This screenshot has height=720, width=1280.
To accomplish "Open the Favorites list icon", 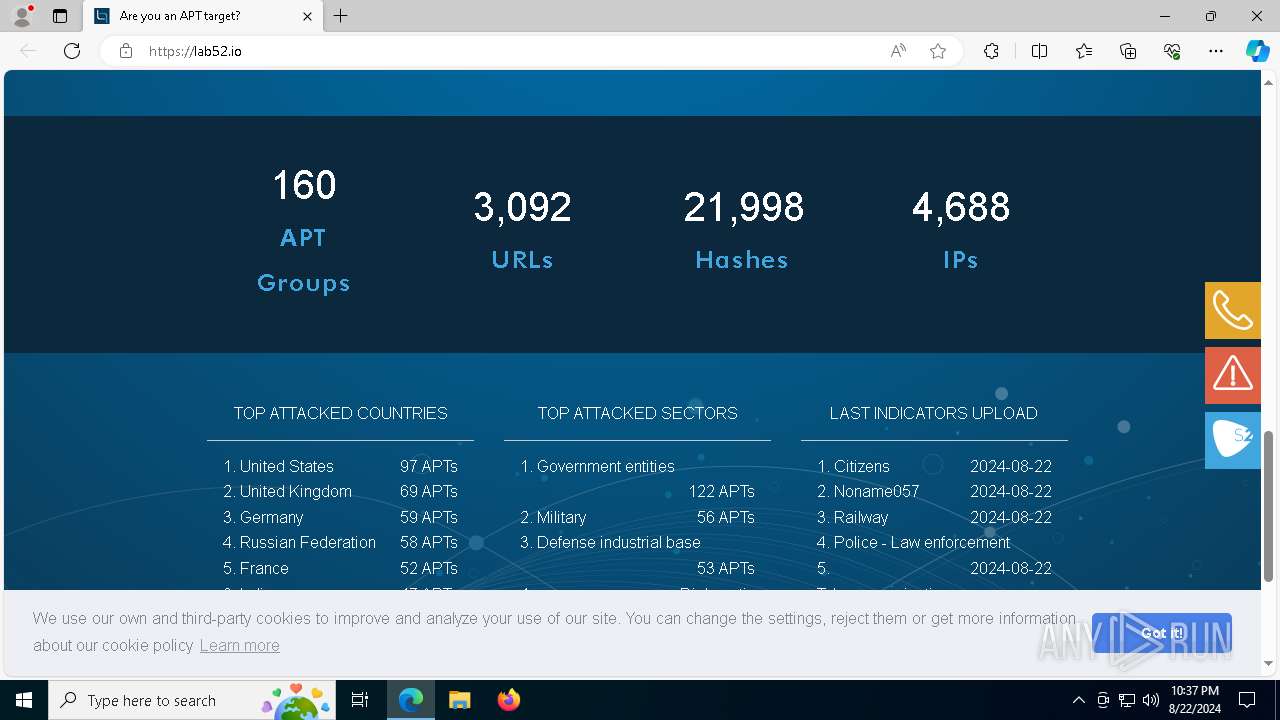I will [x=1084, y=51].
